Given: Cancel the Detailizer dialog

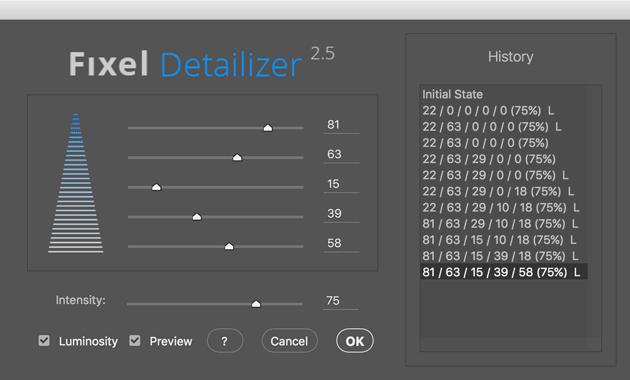Looking at the screenshot, I should pyautogui.click(x=289, y=341).
